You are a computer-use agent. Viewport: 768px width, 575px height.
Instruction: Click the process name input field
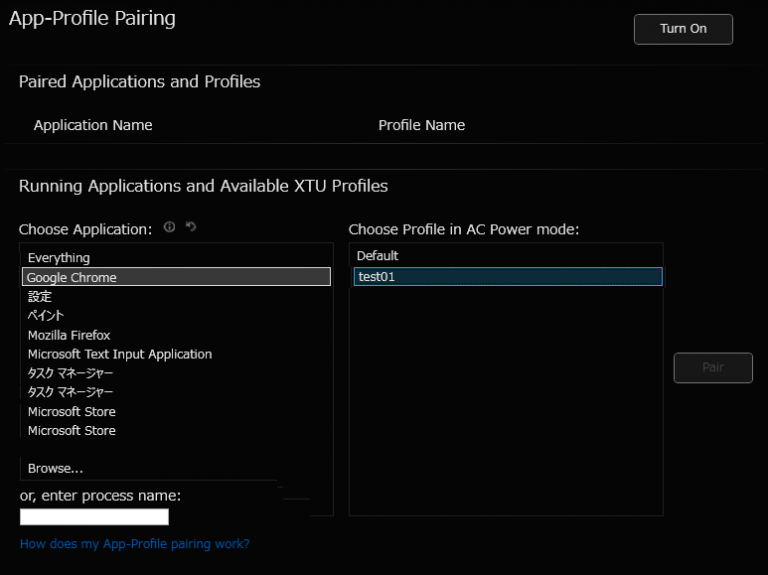click(95, 517)
